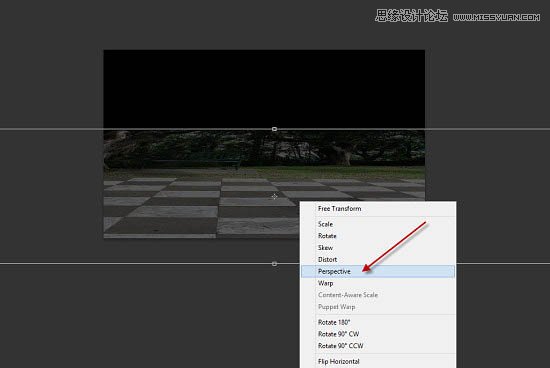
Task: Select Rotate 90° CW option
Action: [x=378, y=334]
